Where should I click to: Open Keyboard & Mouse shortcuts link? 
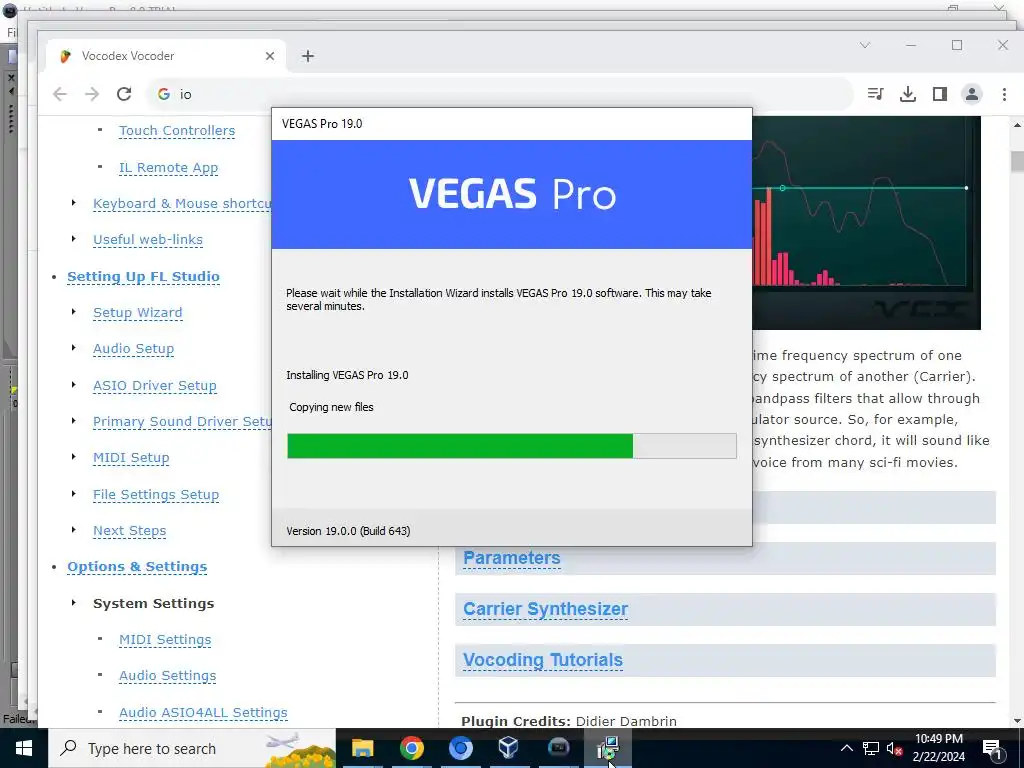[182, 204]
